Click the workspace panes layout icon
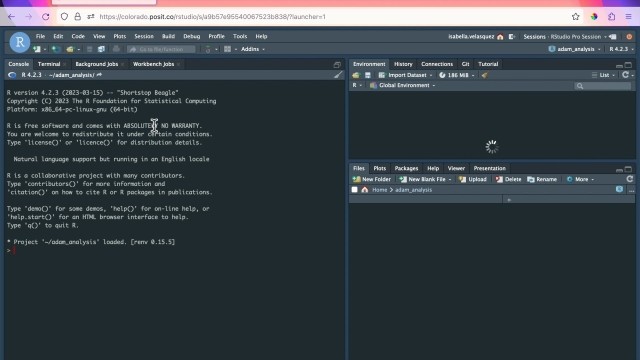 point(227,49)
